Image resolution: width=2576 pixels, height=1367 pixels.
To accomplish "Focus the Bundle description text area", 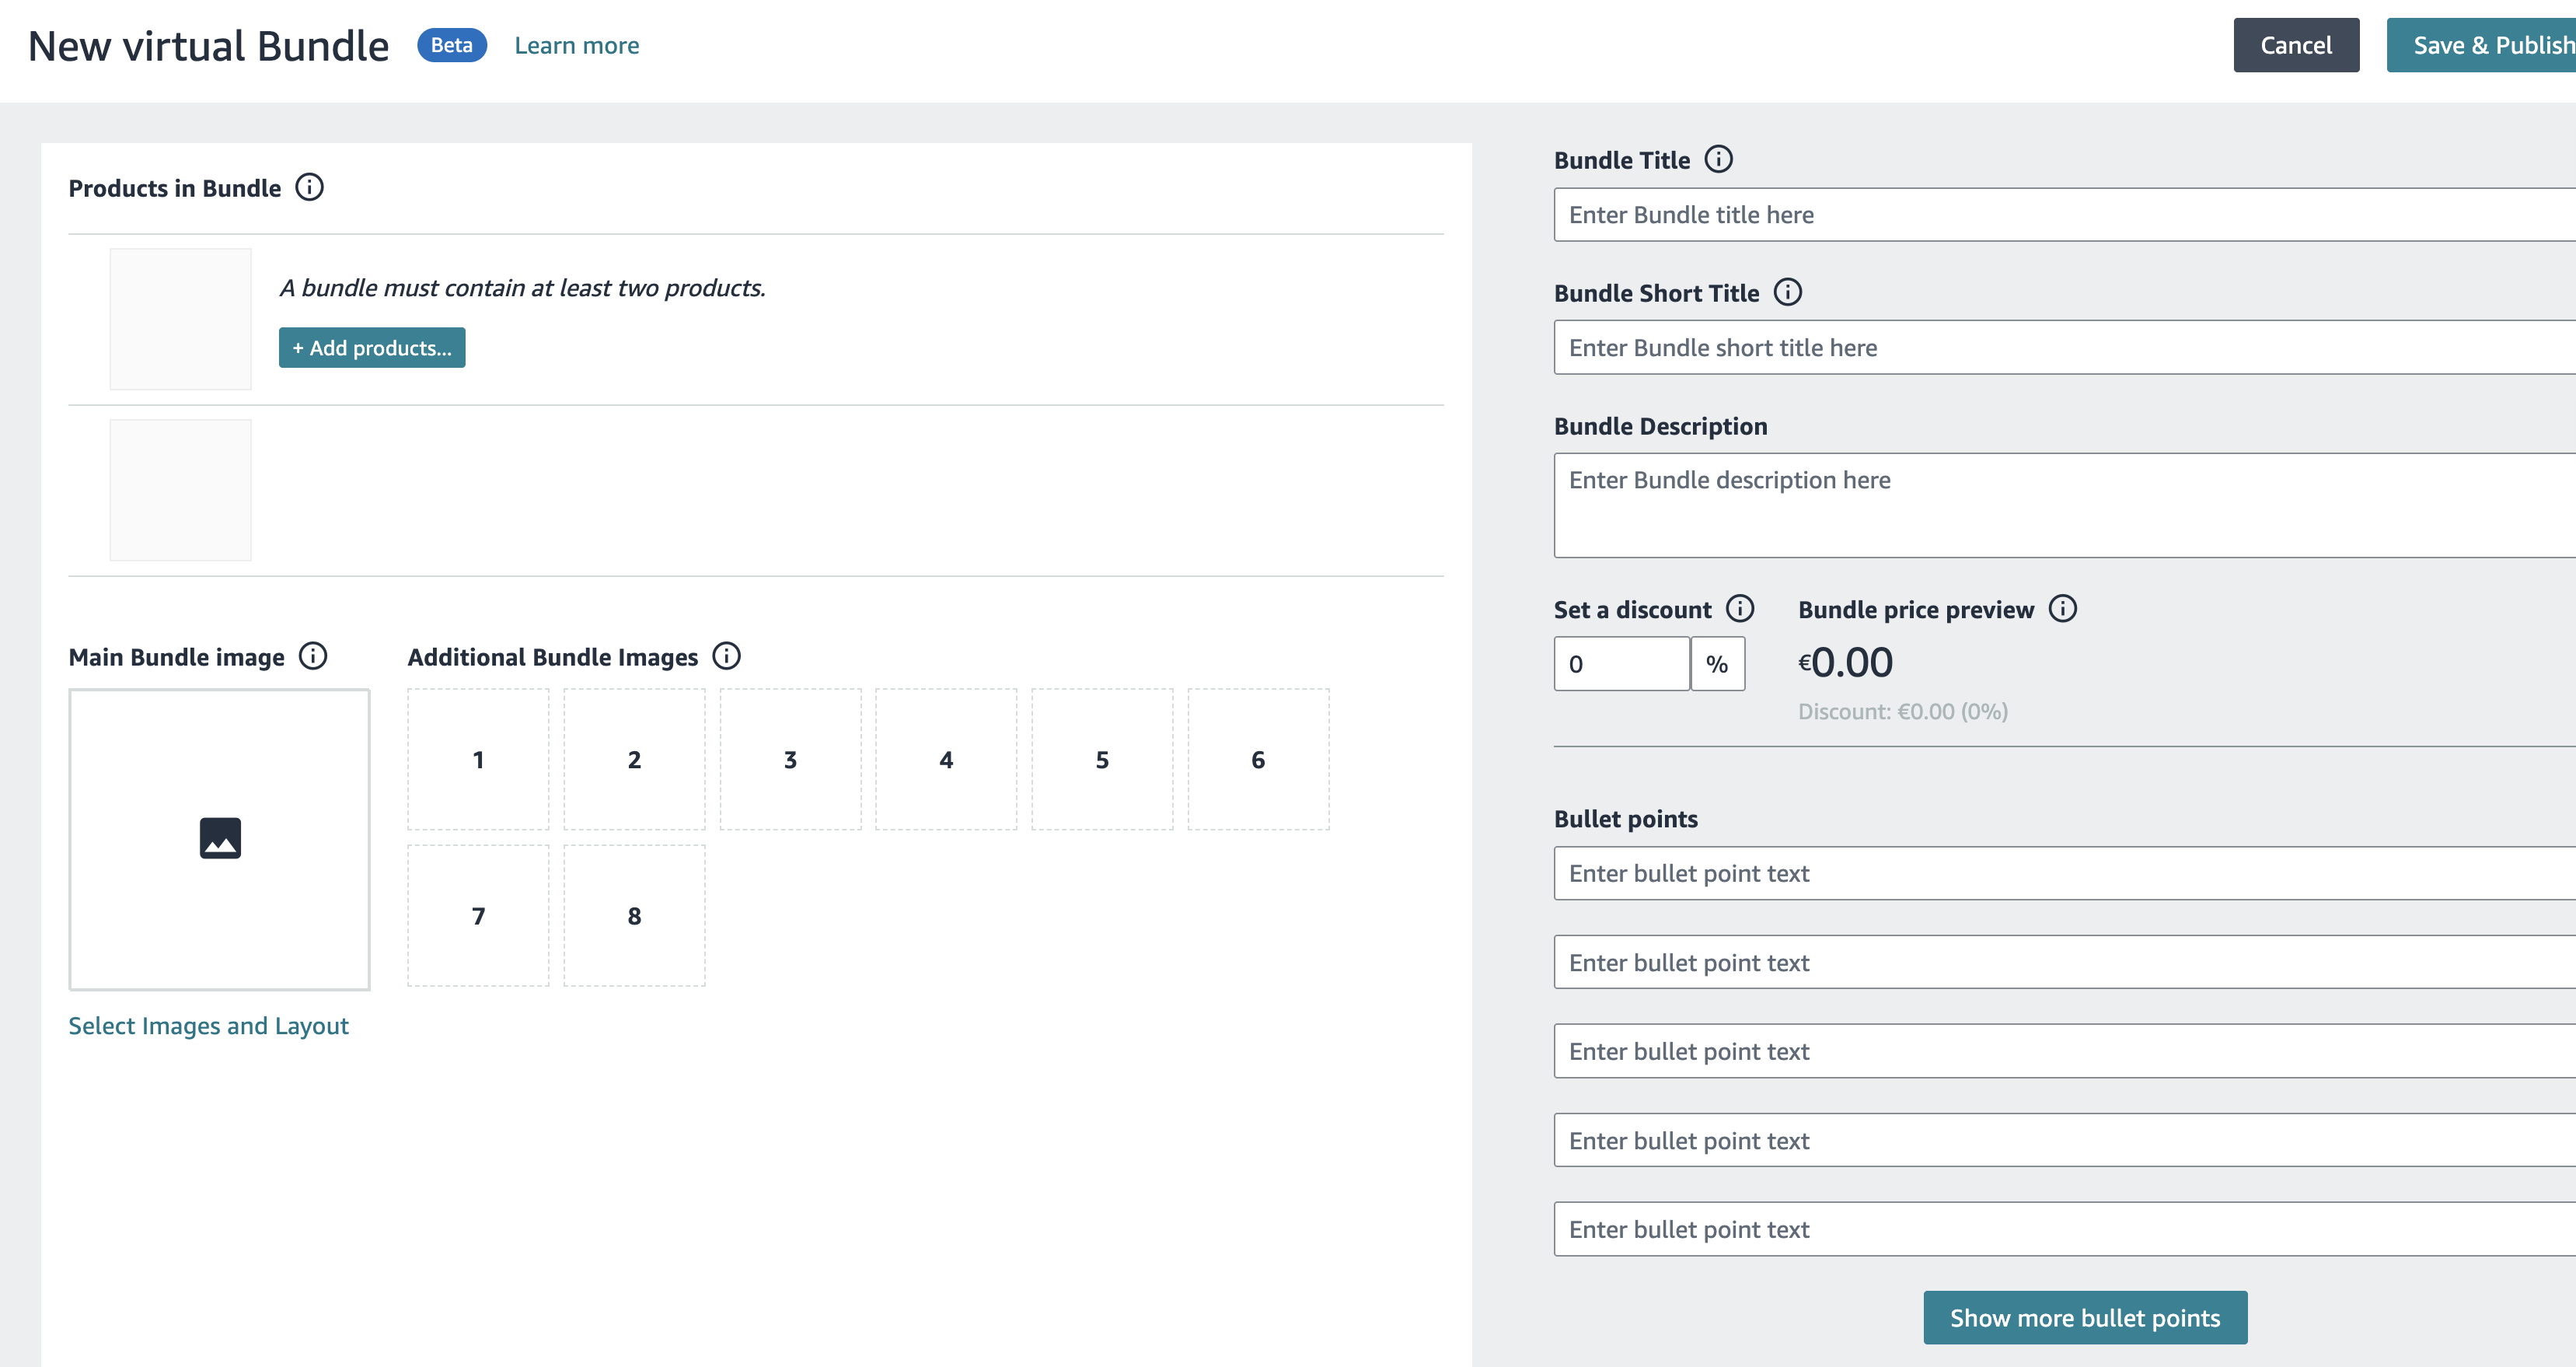I will click(2060, 505).
